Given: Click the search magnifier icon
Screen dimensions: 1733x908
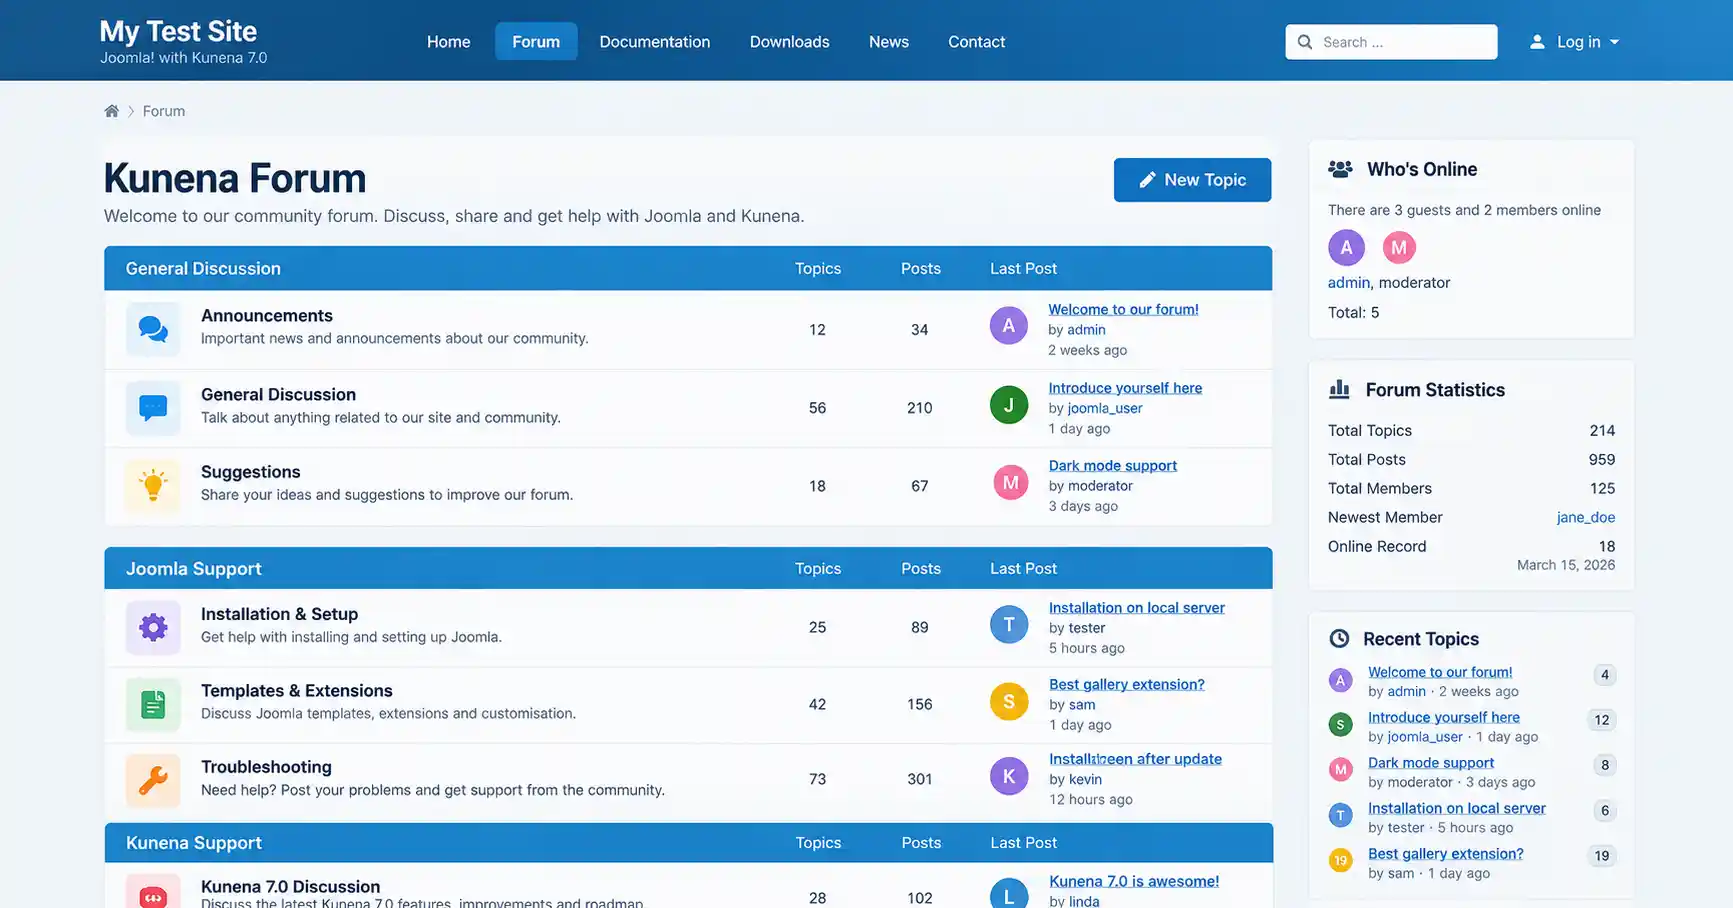Looking at the screenshot, I should [1304, 42].
